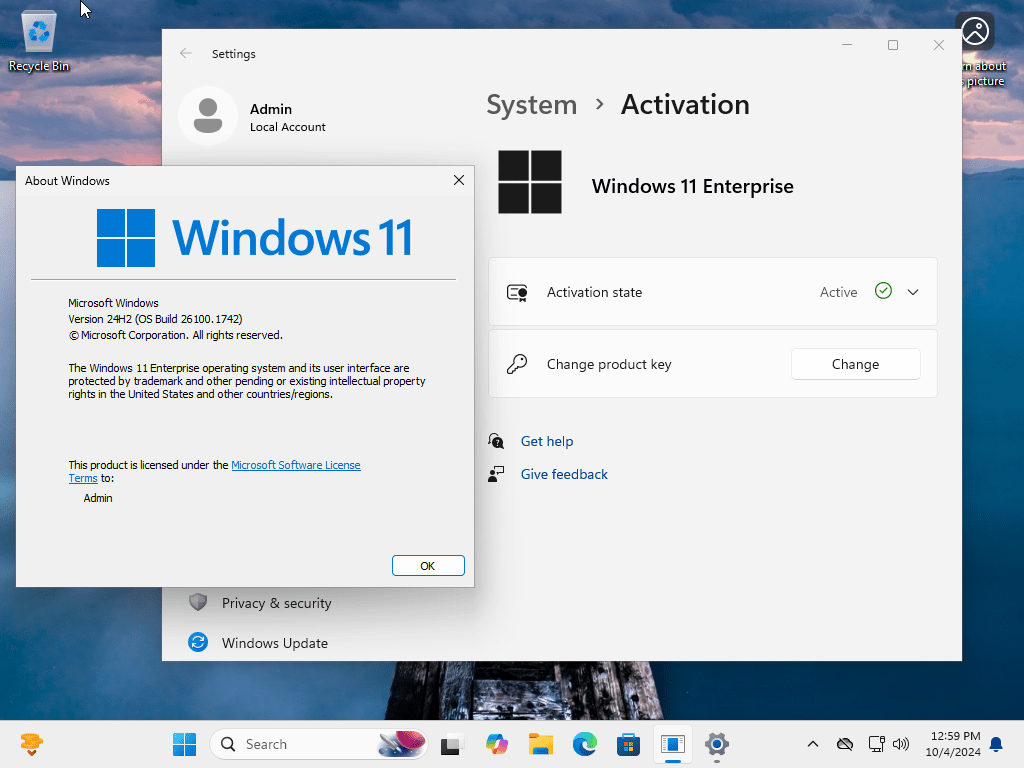Open the Terms link in About Windows
This screenshot has height=768, width=1024.
click(x=83, y=478)
